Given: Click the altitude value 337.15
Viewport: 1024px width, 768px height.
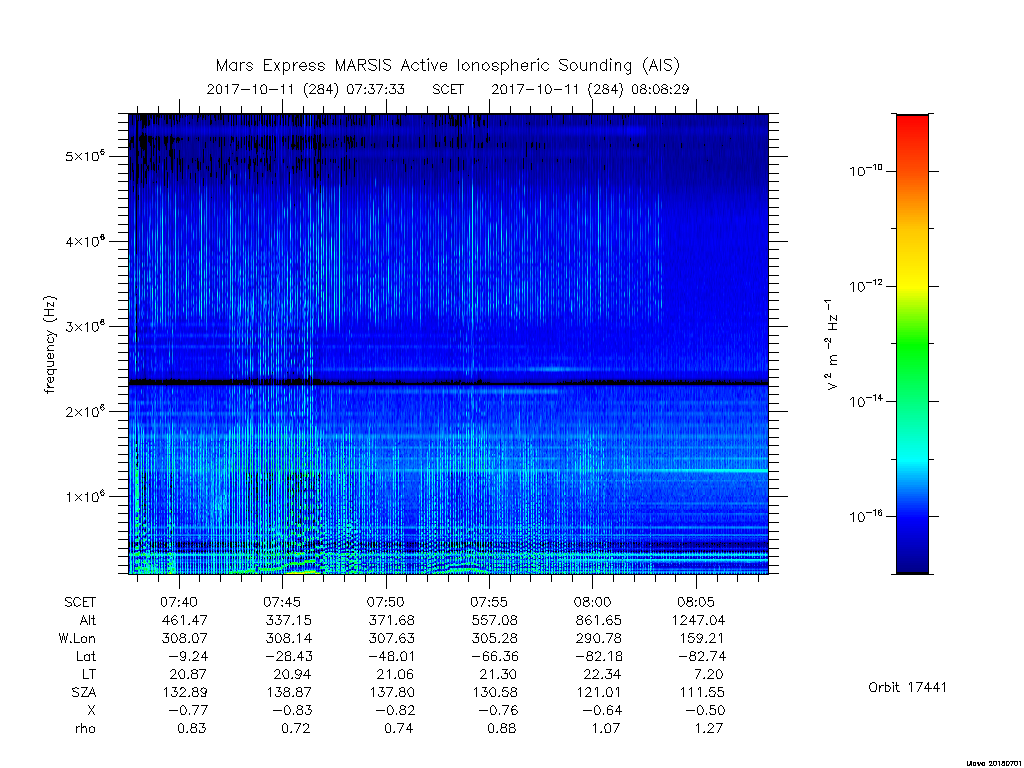Looking at the screenshot, I should pyautogui.click(x=288, y=620).
